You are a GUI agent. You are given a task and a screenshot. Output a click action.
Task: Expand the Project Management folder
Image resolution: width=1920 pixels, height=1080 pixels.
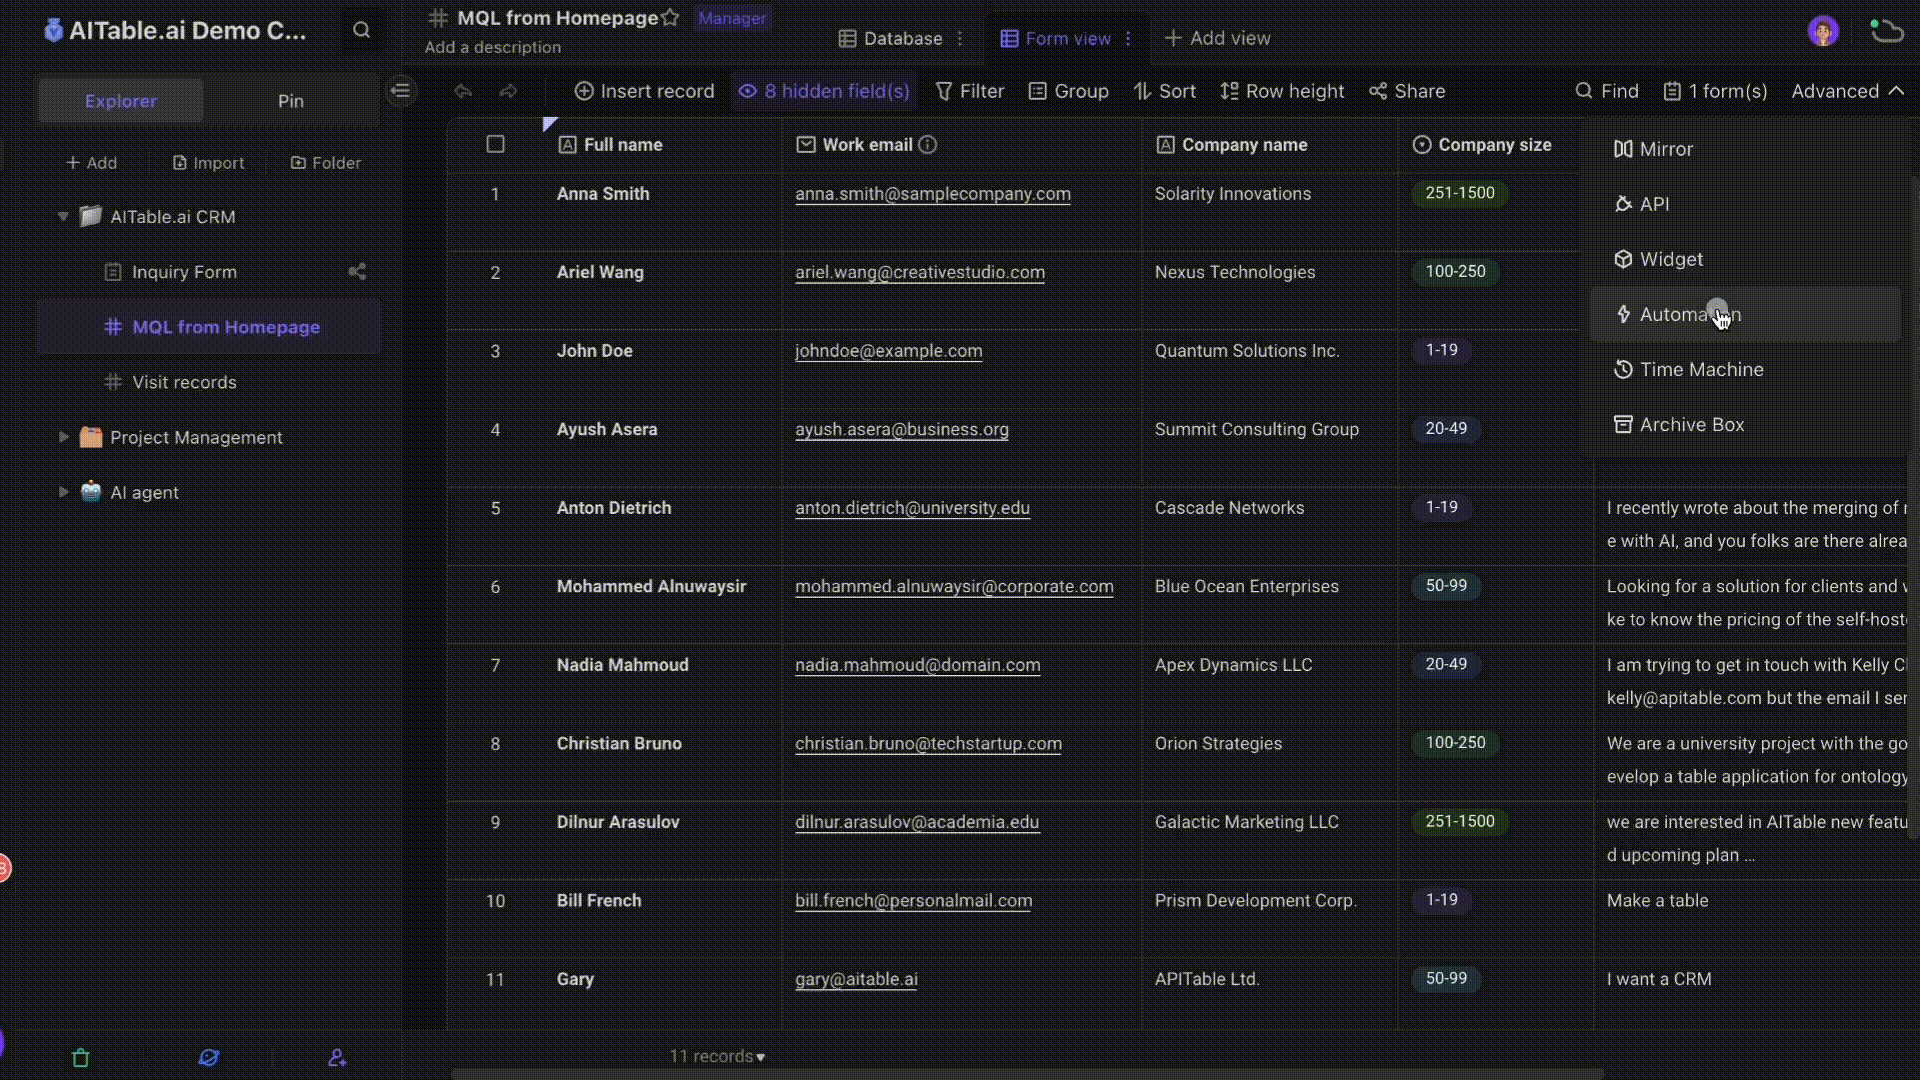pyautogui.click(x=63, y=437)
